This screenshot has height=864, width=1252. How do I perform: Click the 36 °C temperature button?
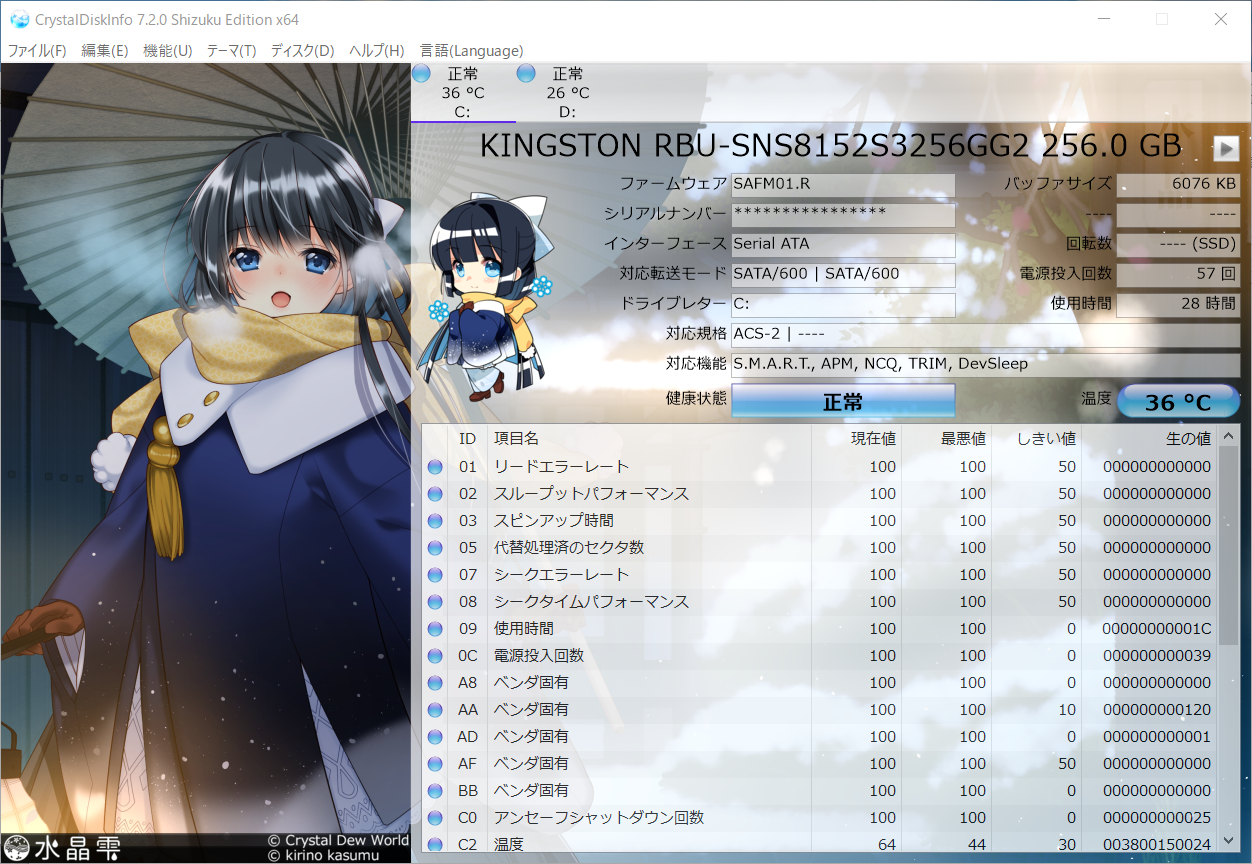click(x=1178, y=402)
